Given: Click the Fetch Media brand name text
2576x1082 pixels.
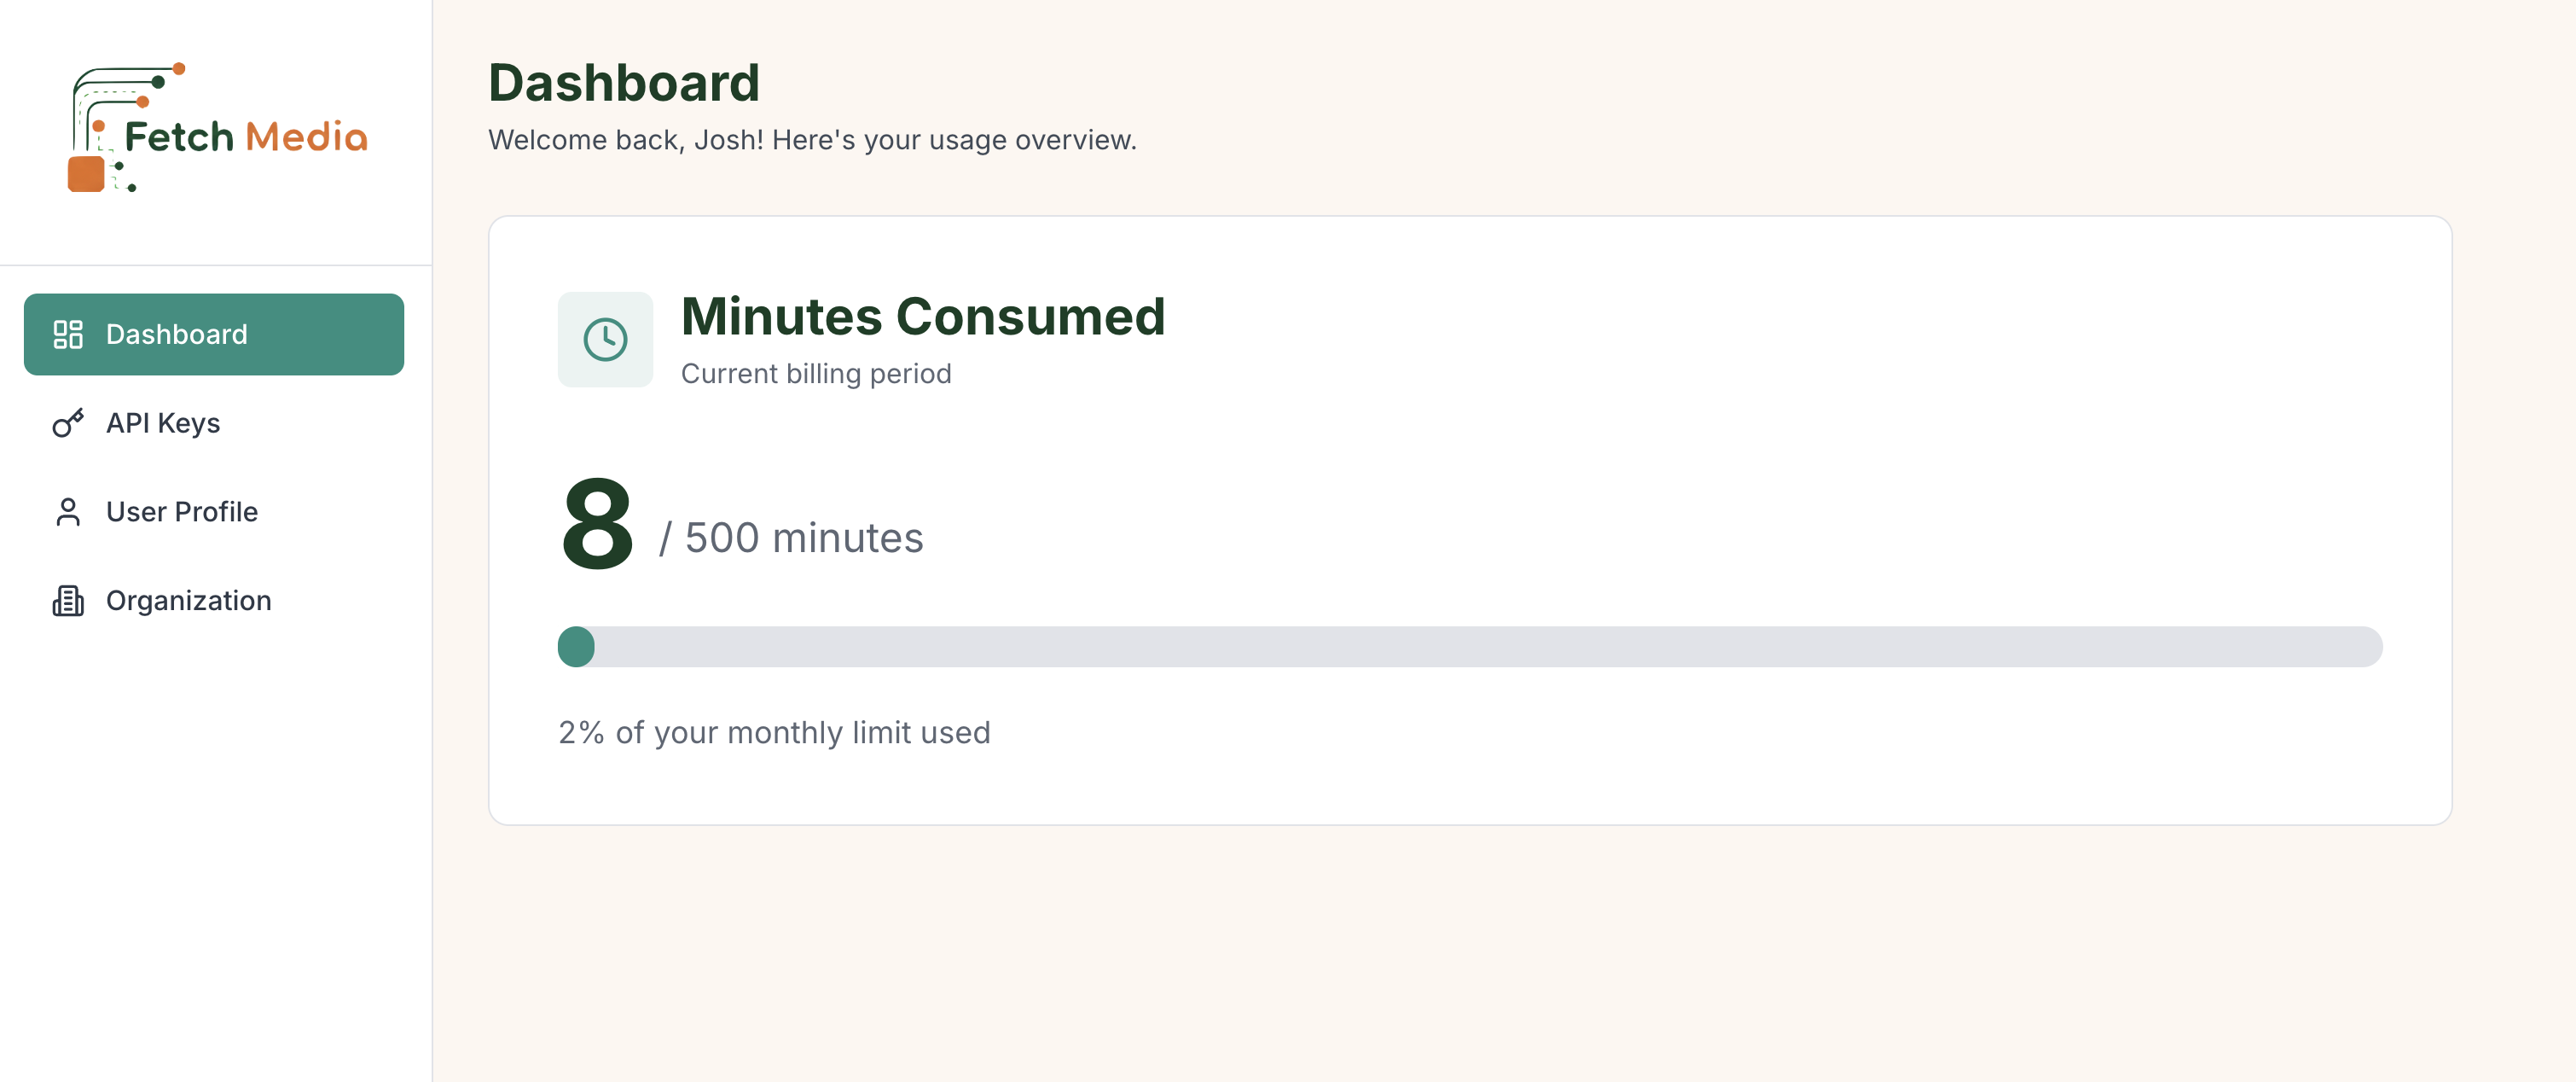Looking at the screenshot, I should pyautogui.click(x=246, y=137).
